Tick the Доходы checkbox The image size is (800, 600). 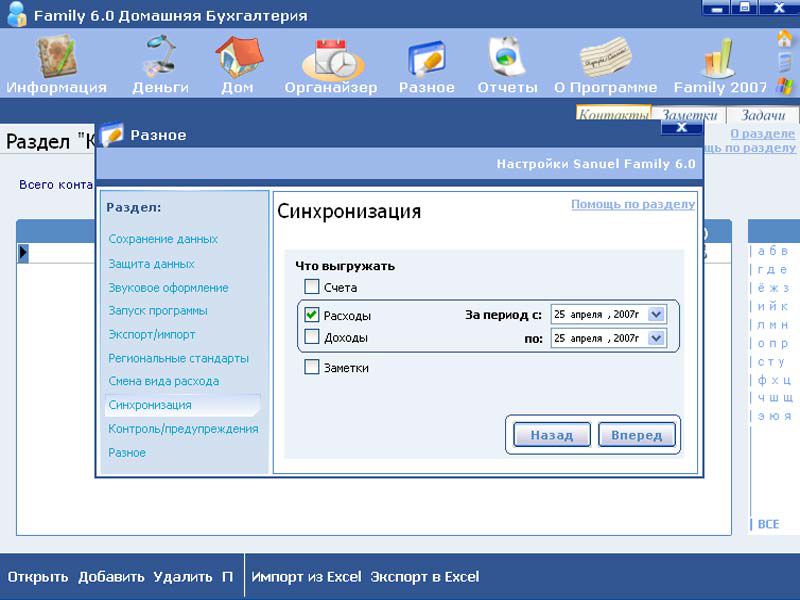pyautogui.click(x=312, y=337)
